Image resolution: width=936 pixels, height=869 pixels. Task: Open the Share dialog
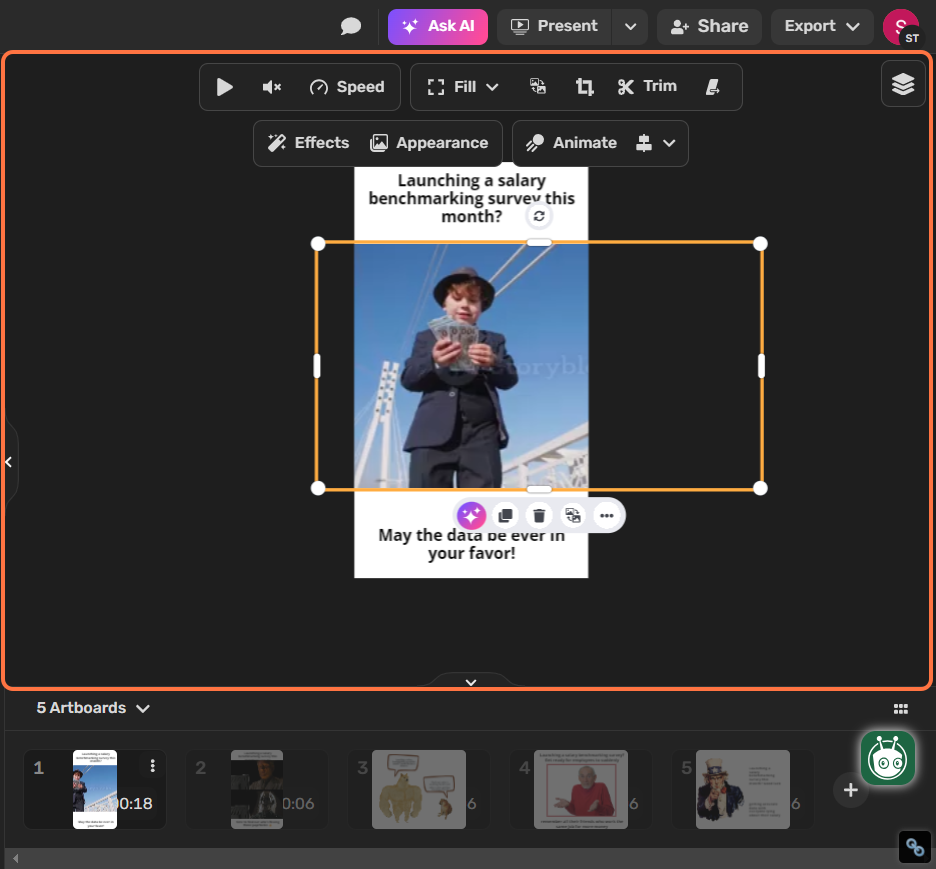click(709, 27)
